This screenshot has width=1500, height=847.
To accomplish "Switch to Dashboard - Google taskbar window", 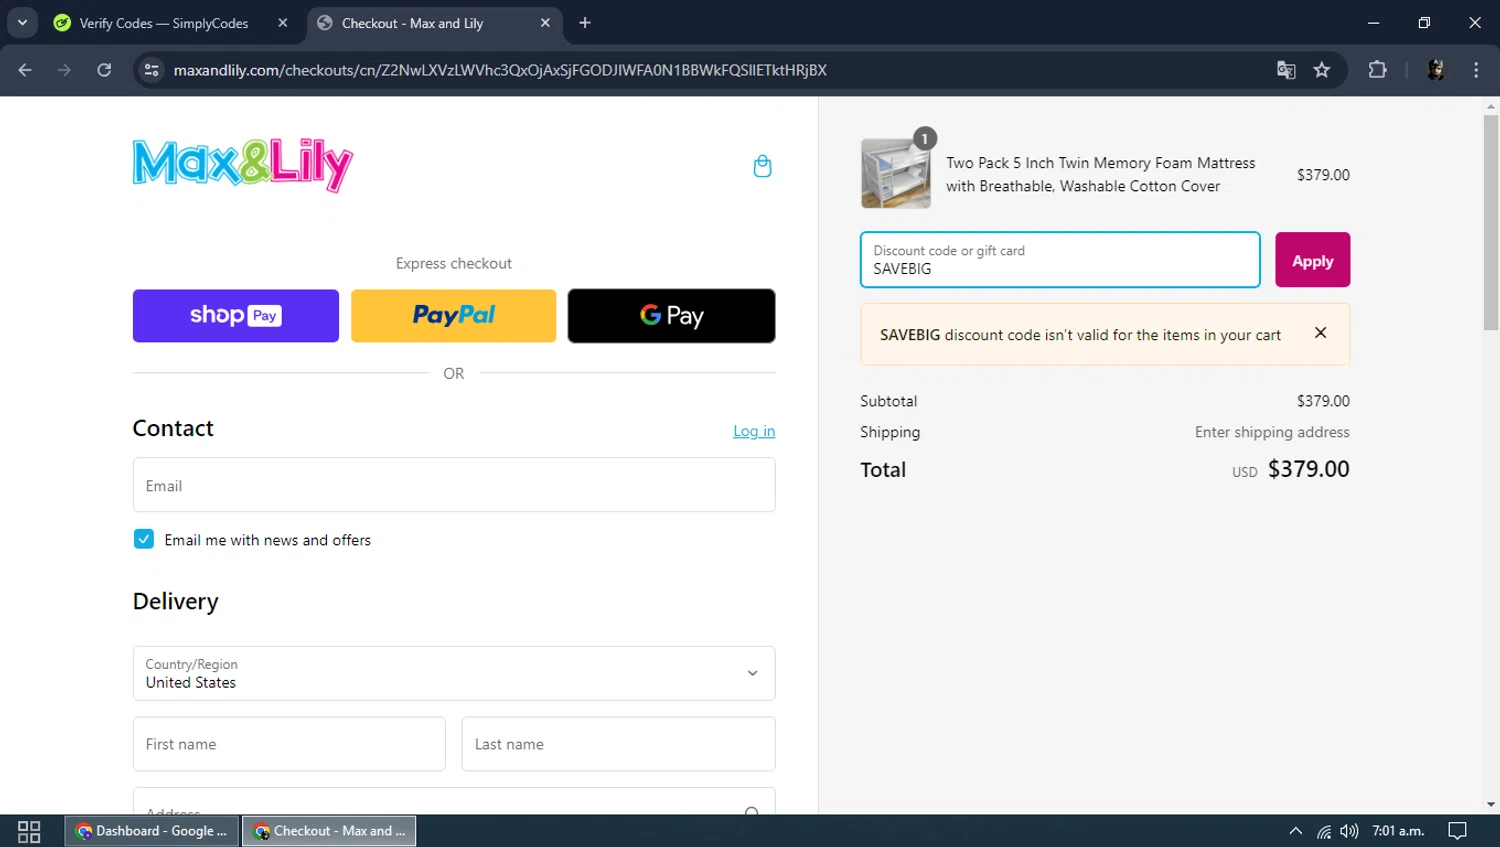I will click(x=152, y=831).
